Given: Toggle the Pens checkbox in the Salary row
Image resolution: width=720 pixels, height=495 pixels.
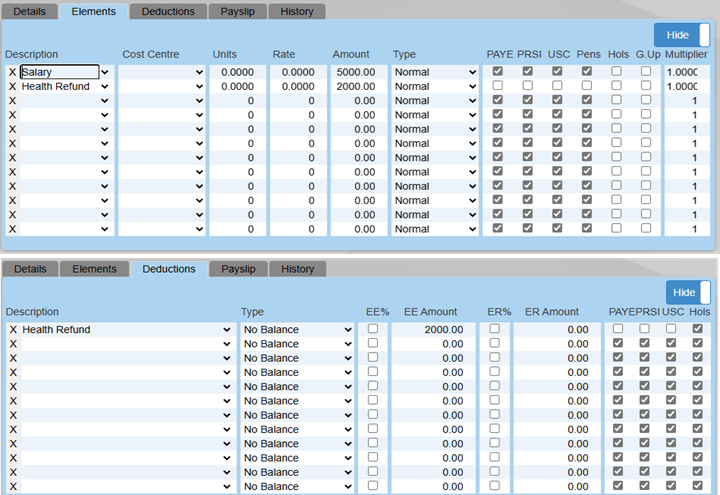Looking at the screenshot, I should (x=587, y=72).
